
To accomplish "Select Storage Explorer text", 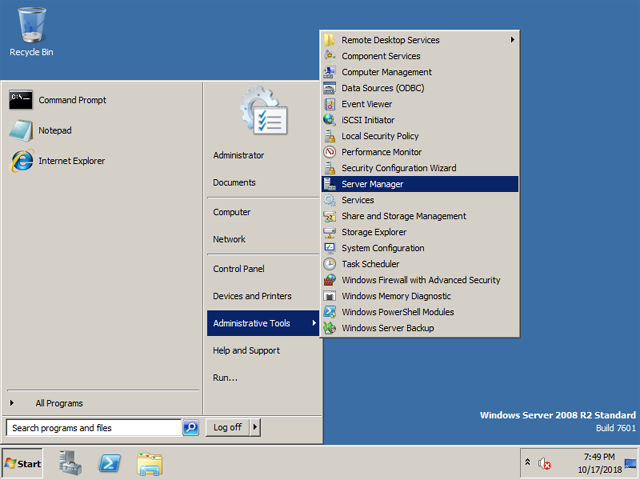I will point(374,232).
